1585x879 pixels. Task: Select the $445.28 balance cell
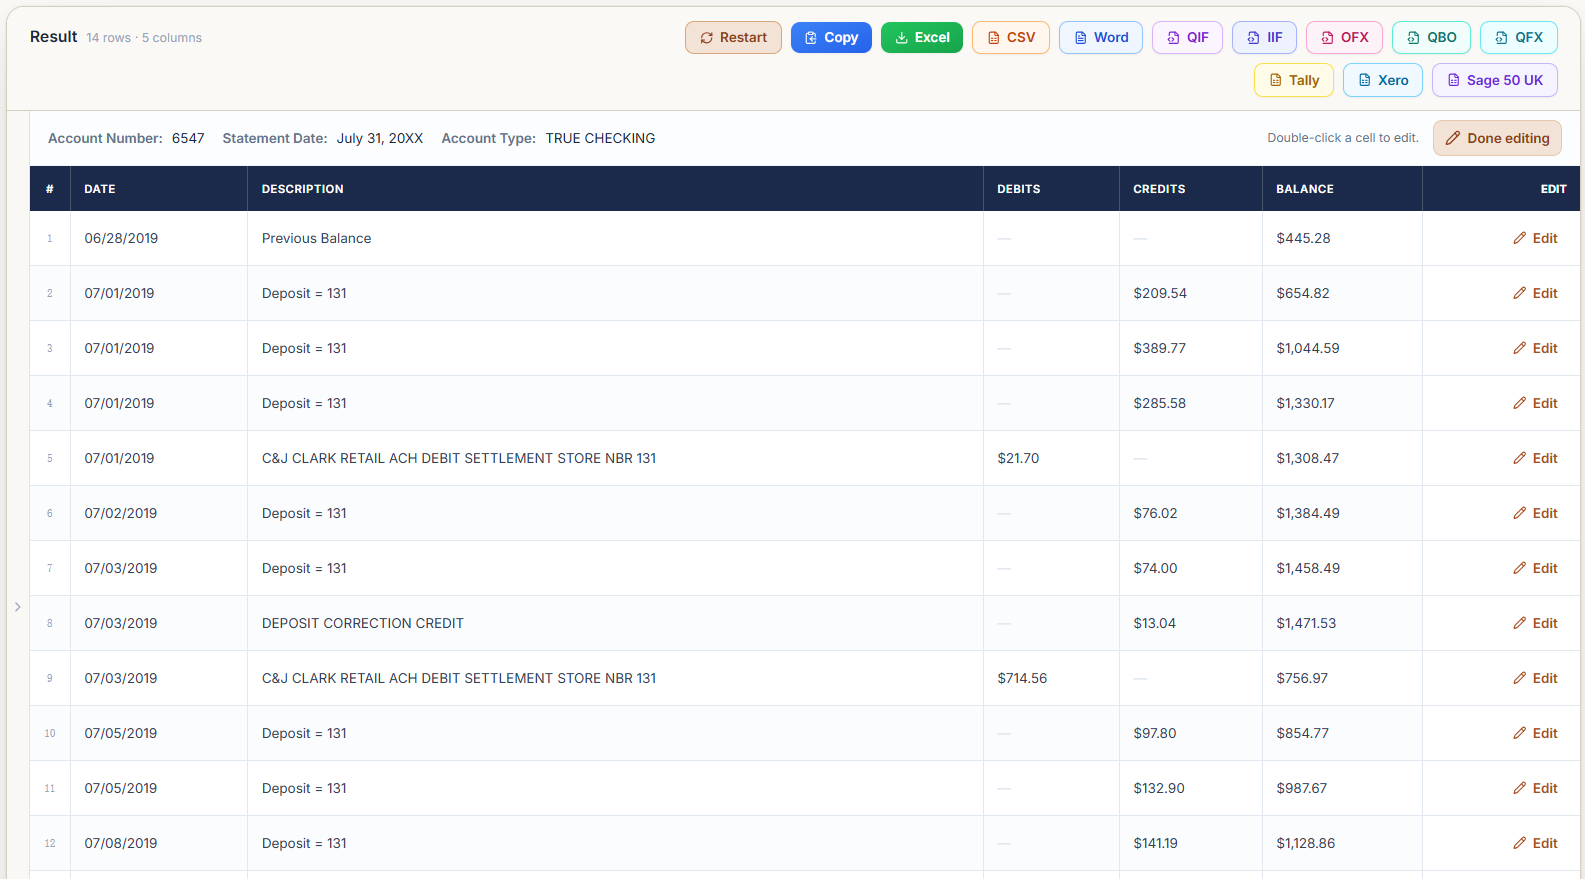coord(1342,239)
